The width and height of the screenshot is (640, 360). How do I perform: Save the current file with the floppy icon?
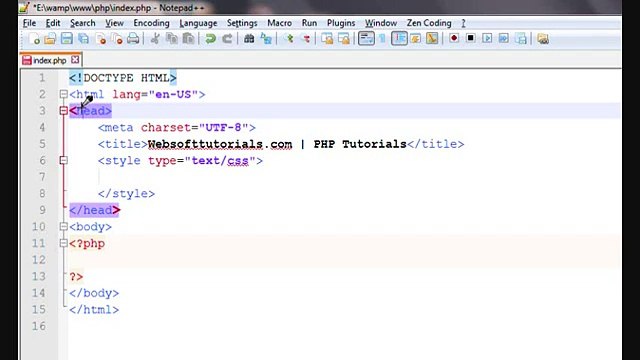67,39
